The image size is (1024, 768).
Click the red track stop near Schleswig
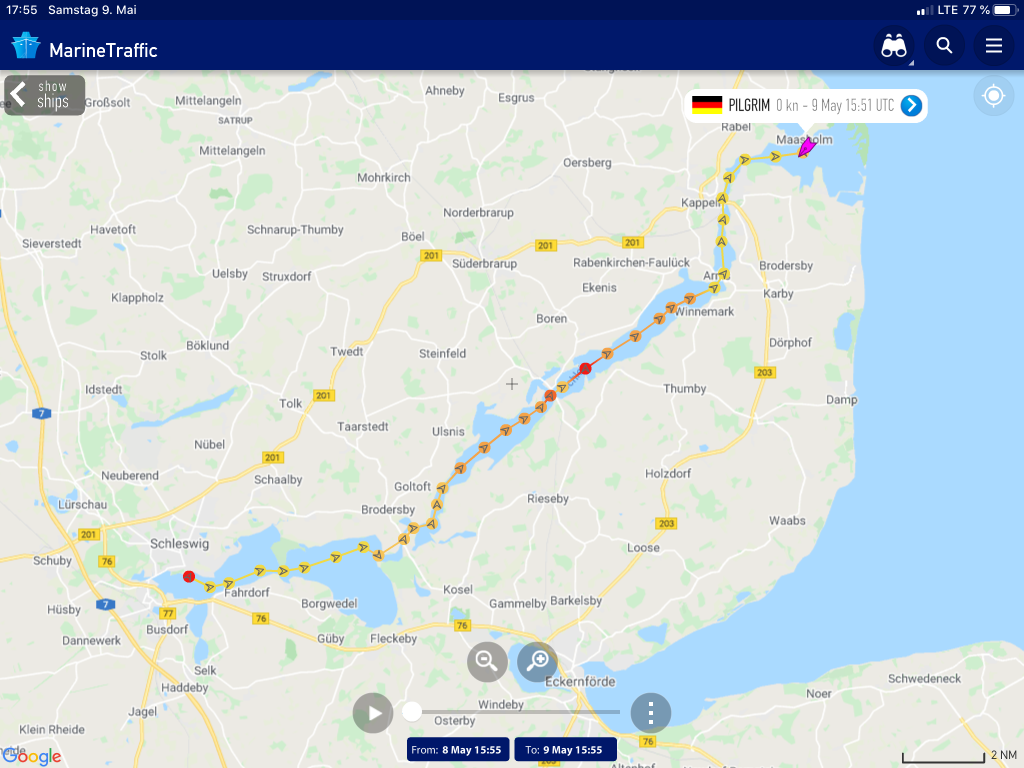tap(189, 577)
